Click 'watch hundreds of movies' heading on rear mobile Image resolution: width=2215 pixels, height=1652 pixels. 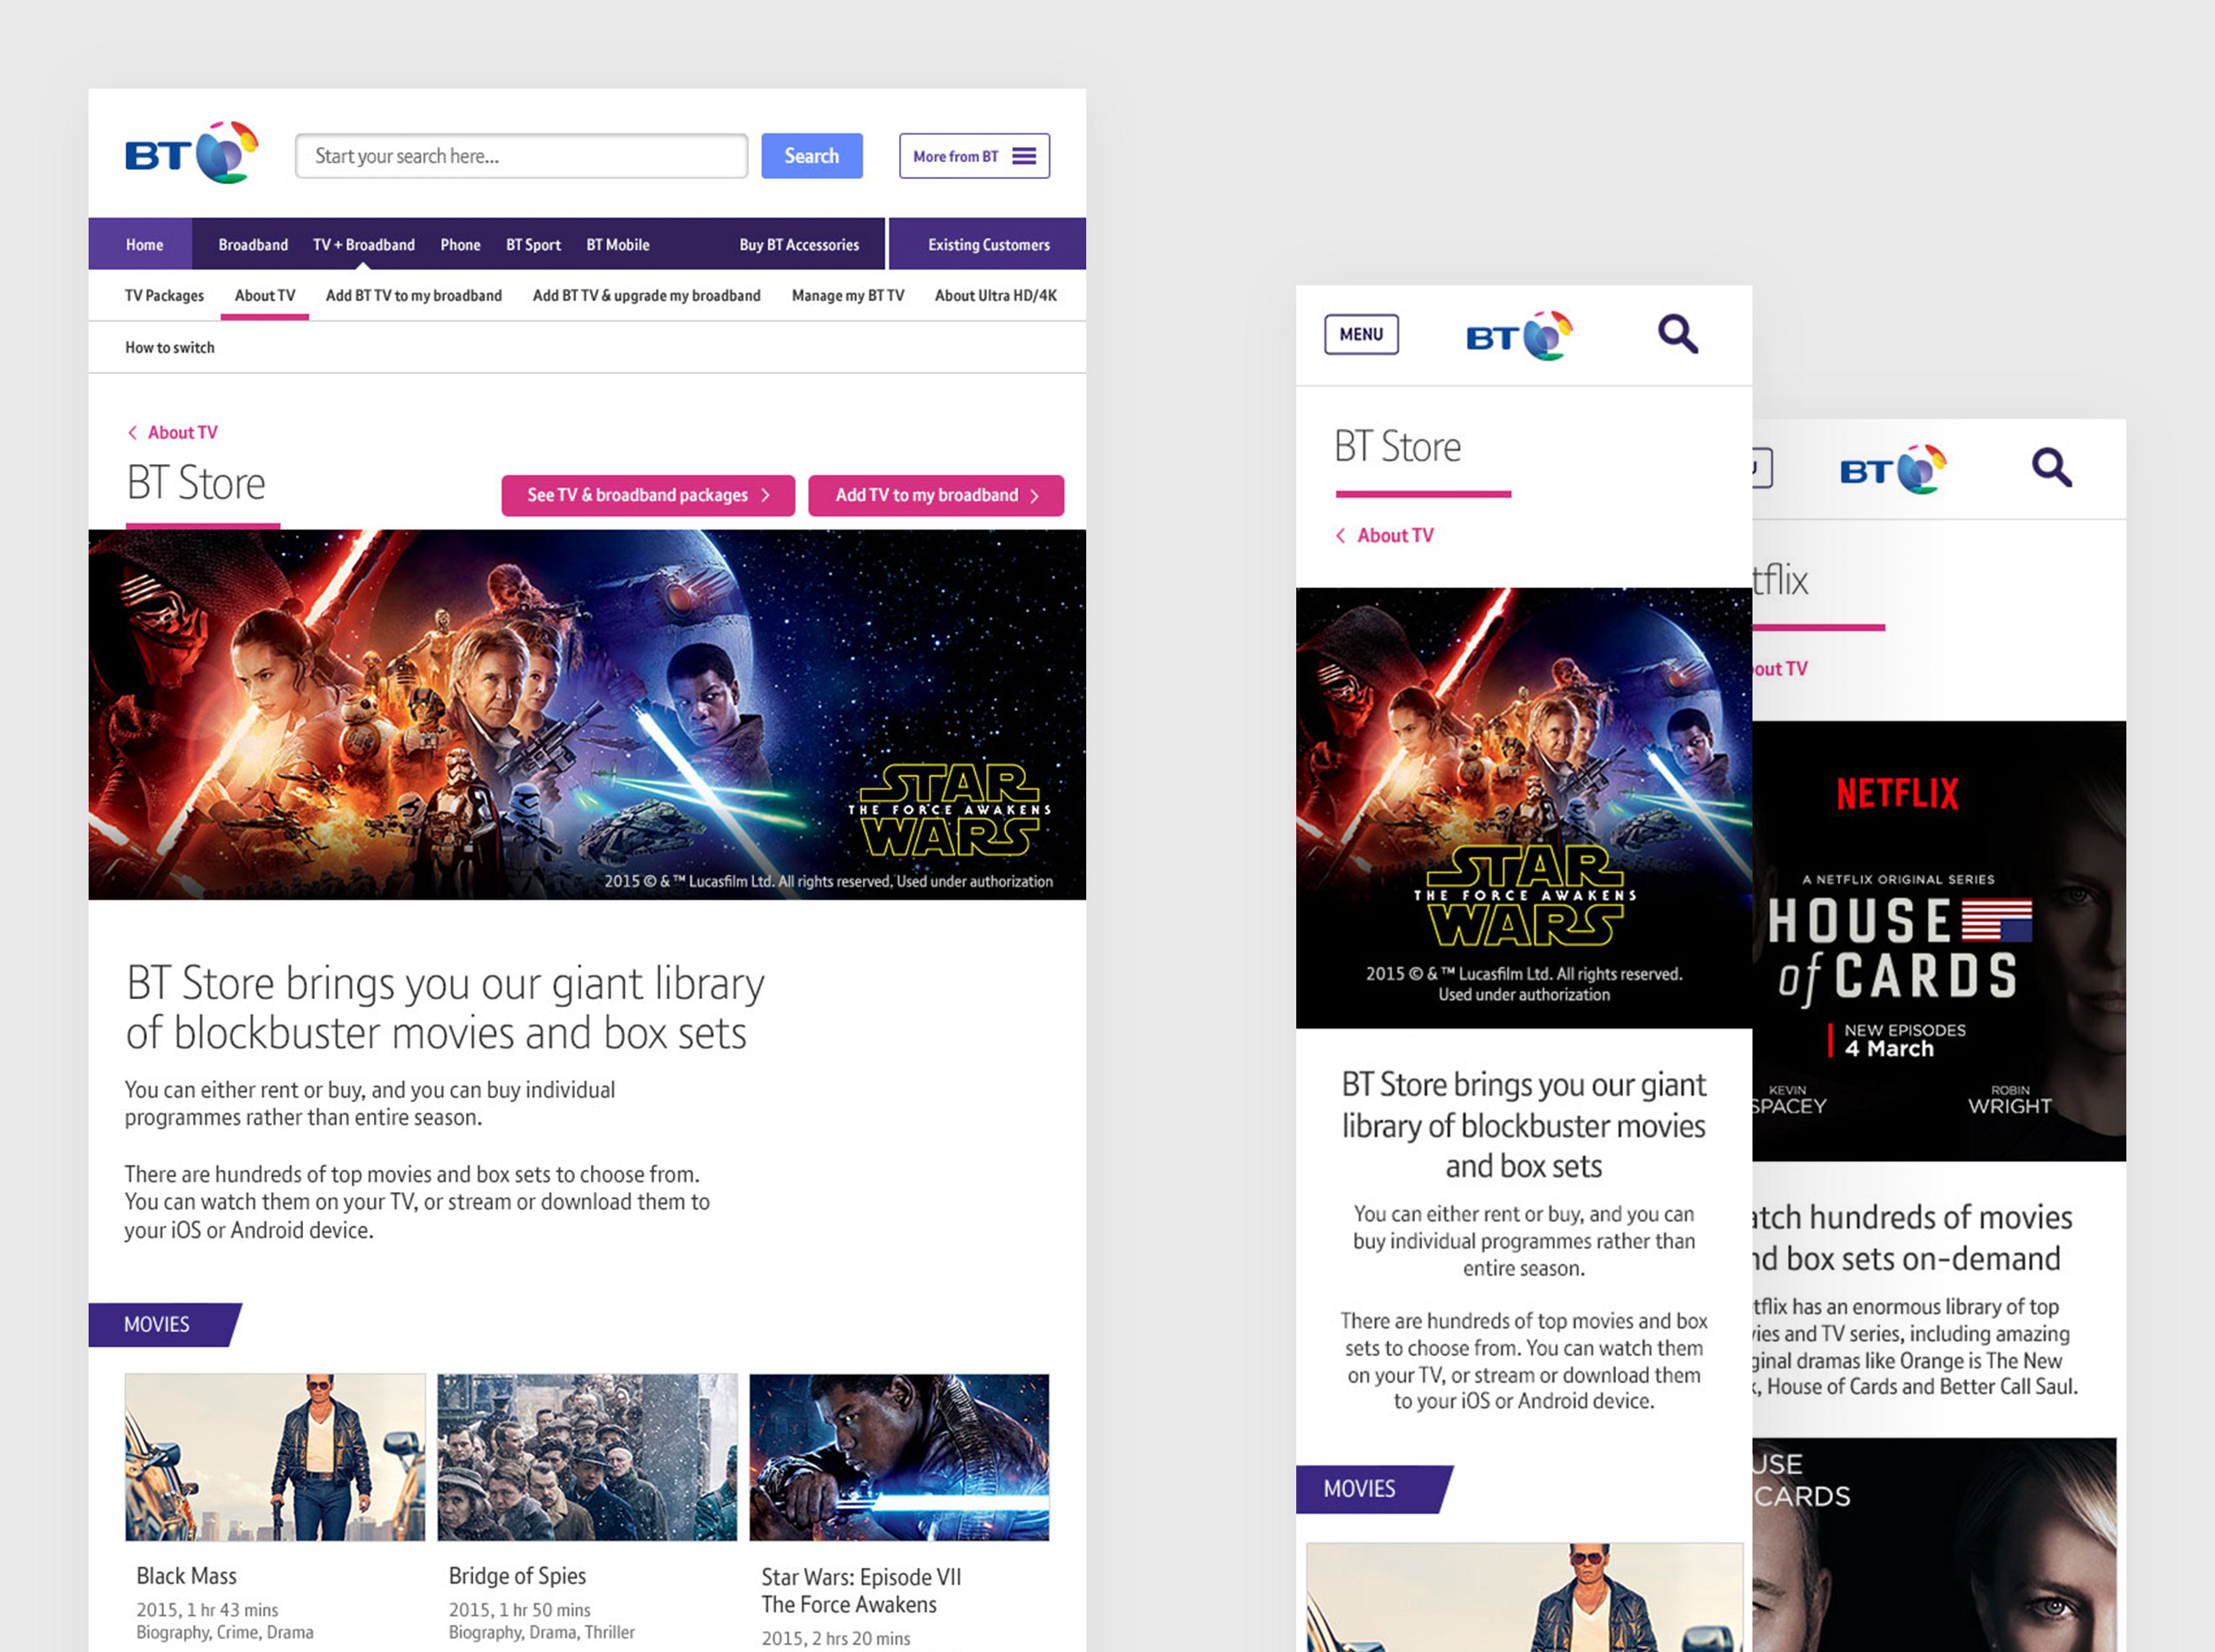click(x=1911, y=1237)
